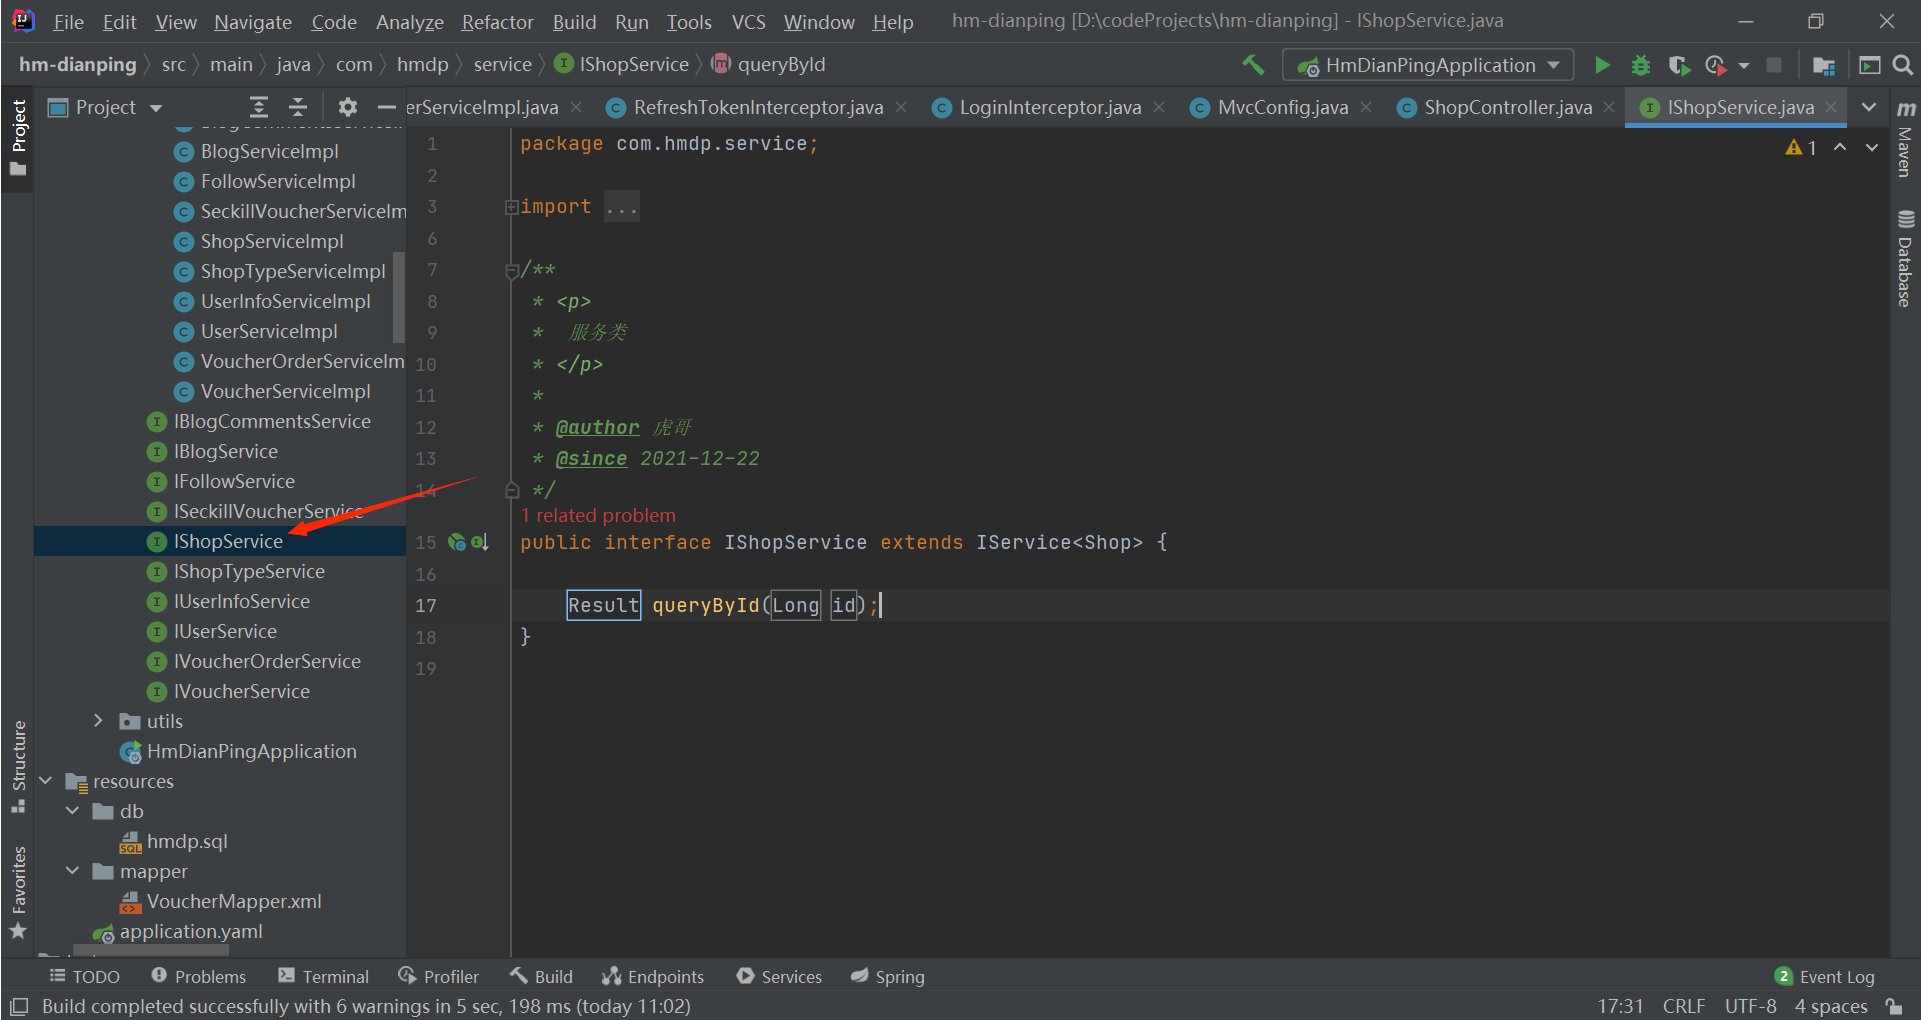The image size is (1921, 1020).
Task: Close the RefreshTokenInterceptor.java tab
Action: (901, 107)
